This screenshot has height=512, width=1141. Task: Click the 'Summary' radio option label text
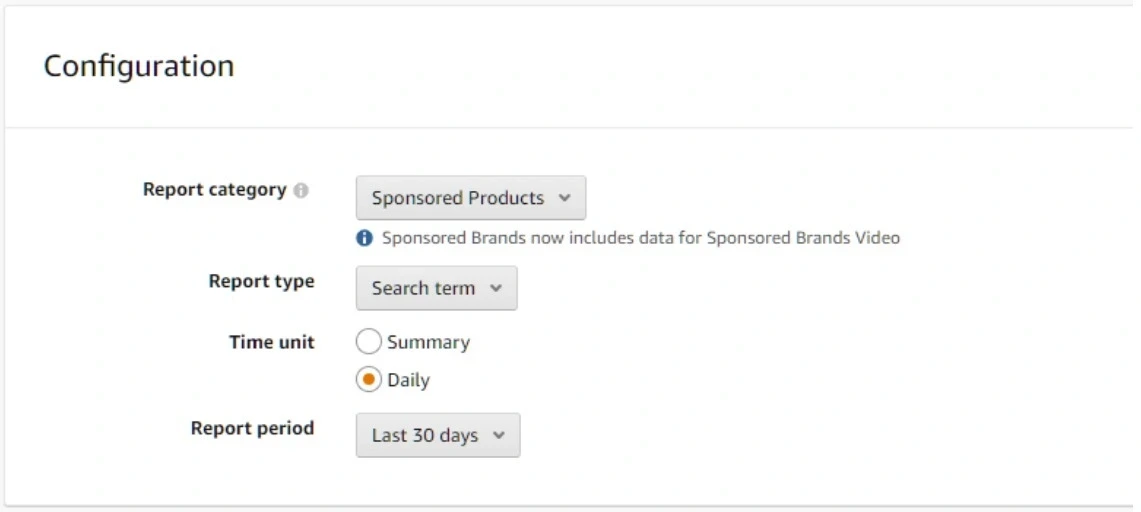pos(428,342)
